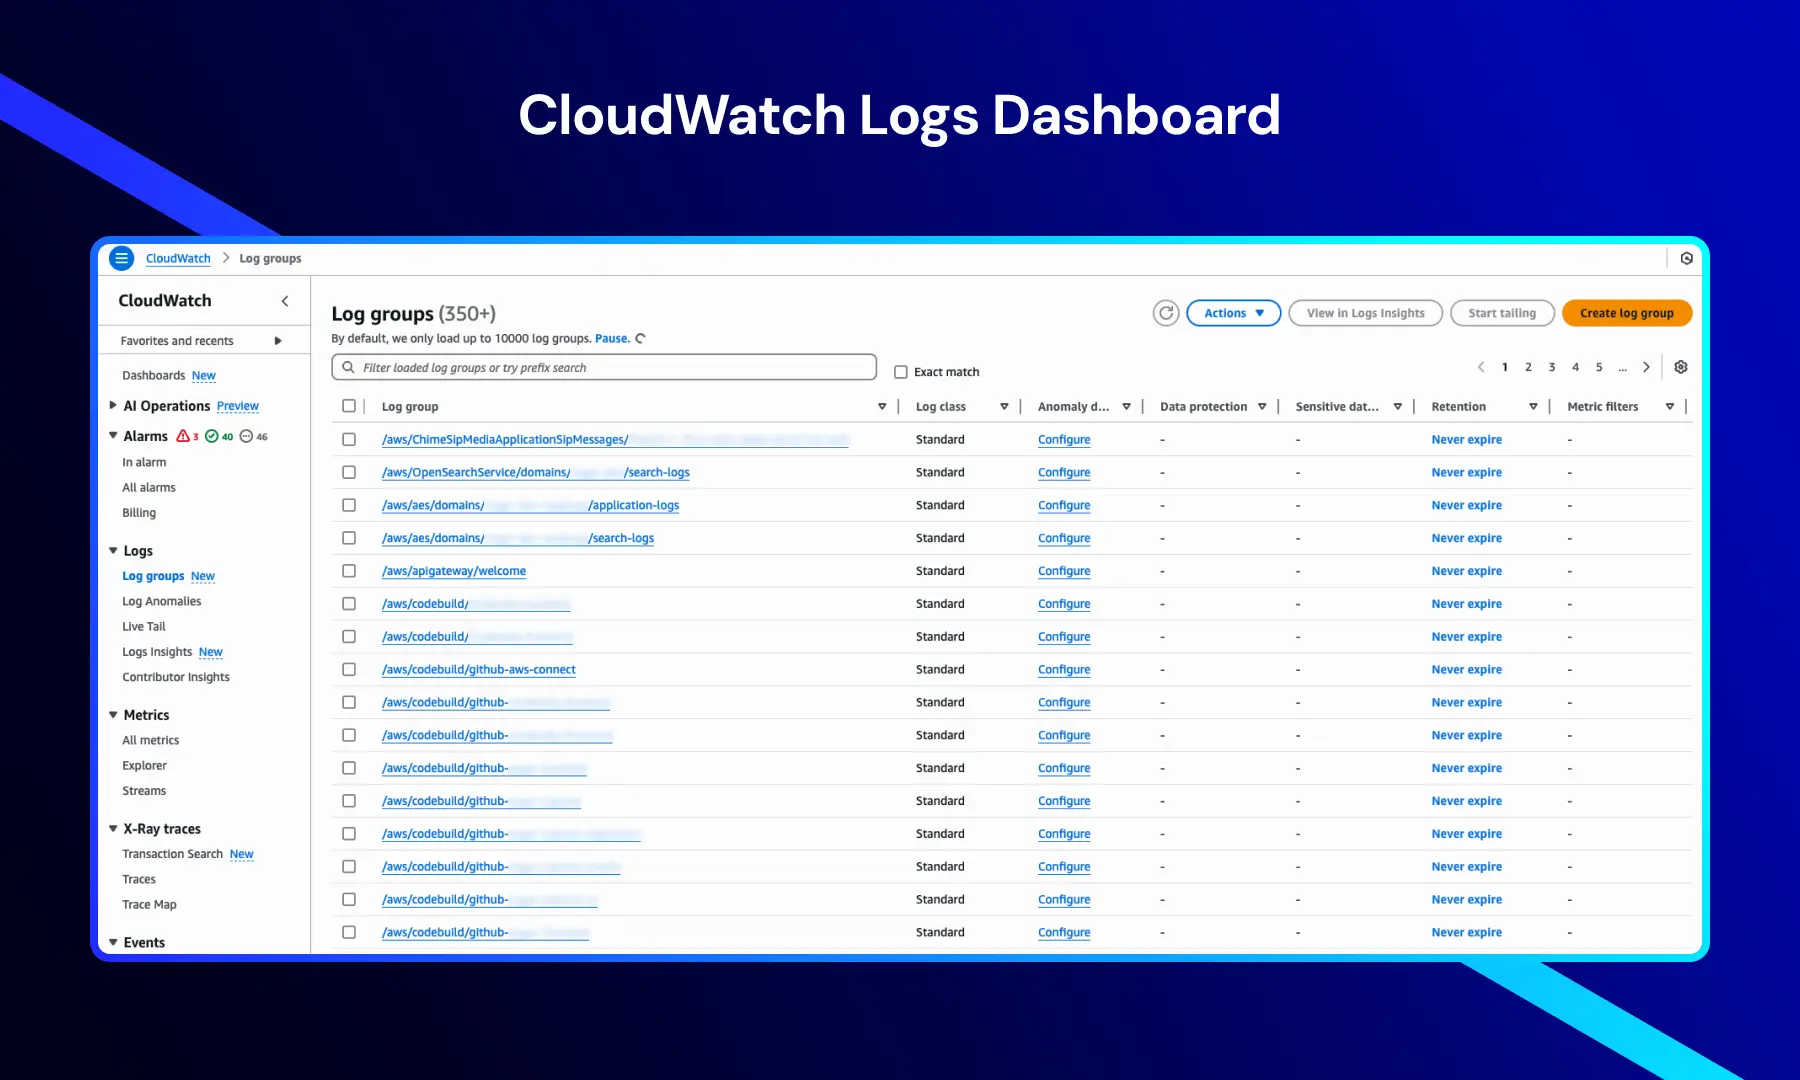Open Contributor Insights in sidebar
The height and width of the screenshot is (1080, 1800).
(176, 677)
